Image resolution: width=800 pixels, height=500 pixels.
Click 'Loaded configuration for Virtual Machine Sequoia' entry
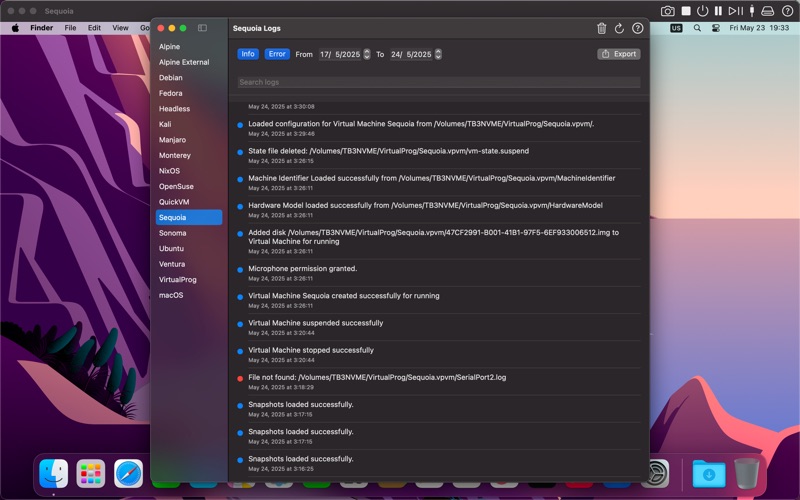pyautogui.click(x=439, y=128)
